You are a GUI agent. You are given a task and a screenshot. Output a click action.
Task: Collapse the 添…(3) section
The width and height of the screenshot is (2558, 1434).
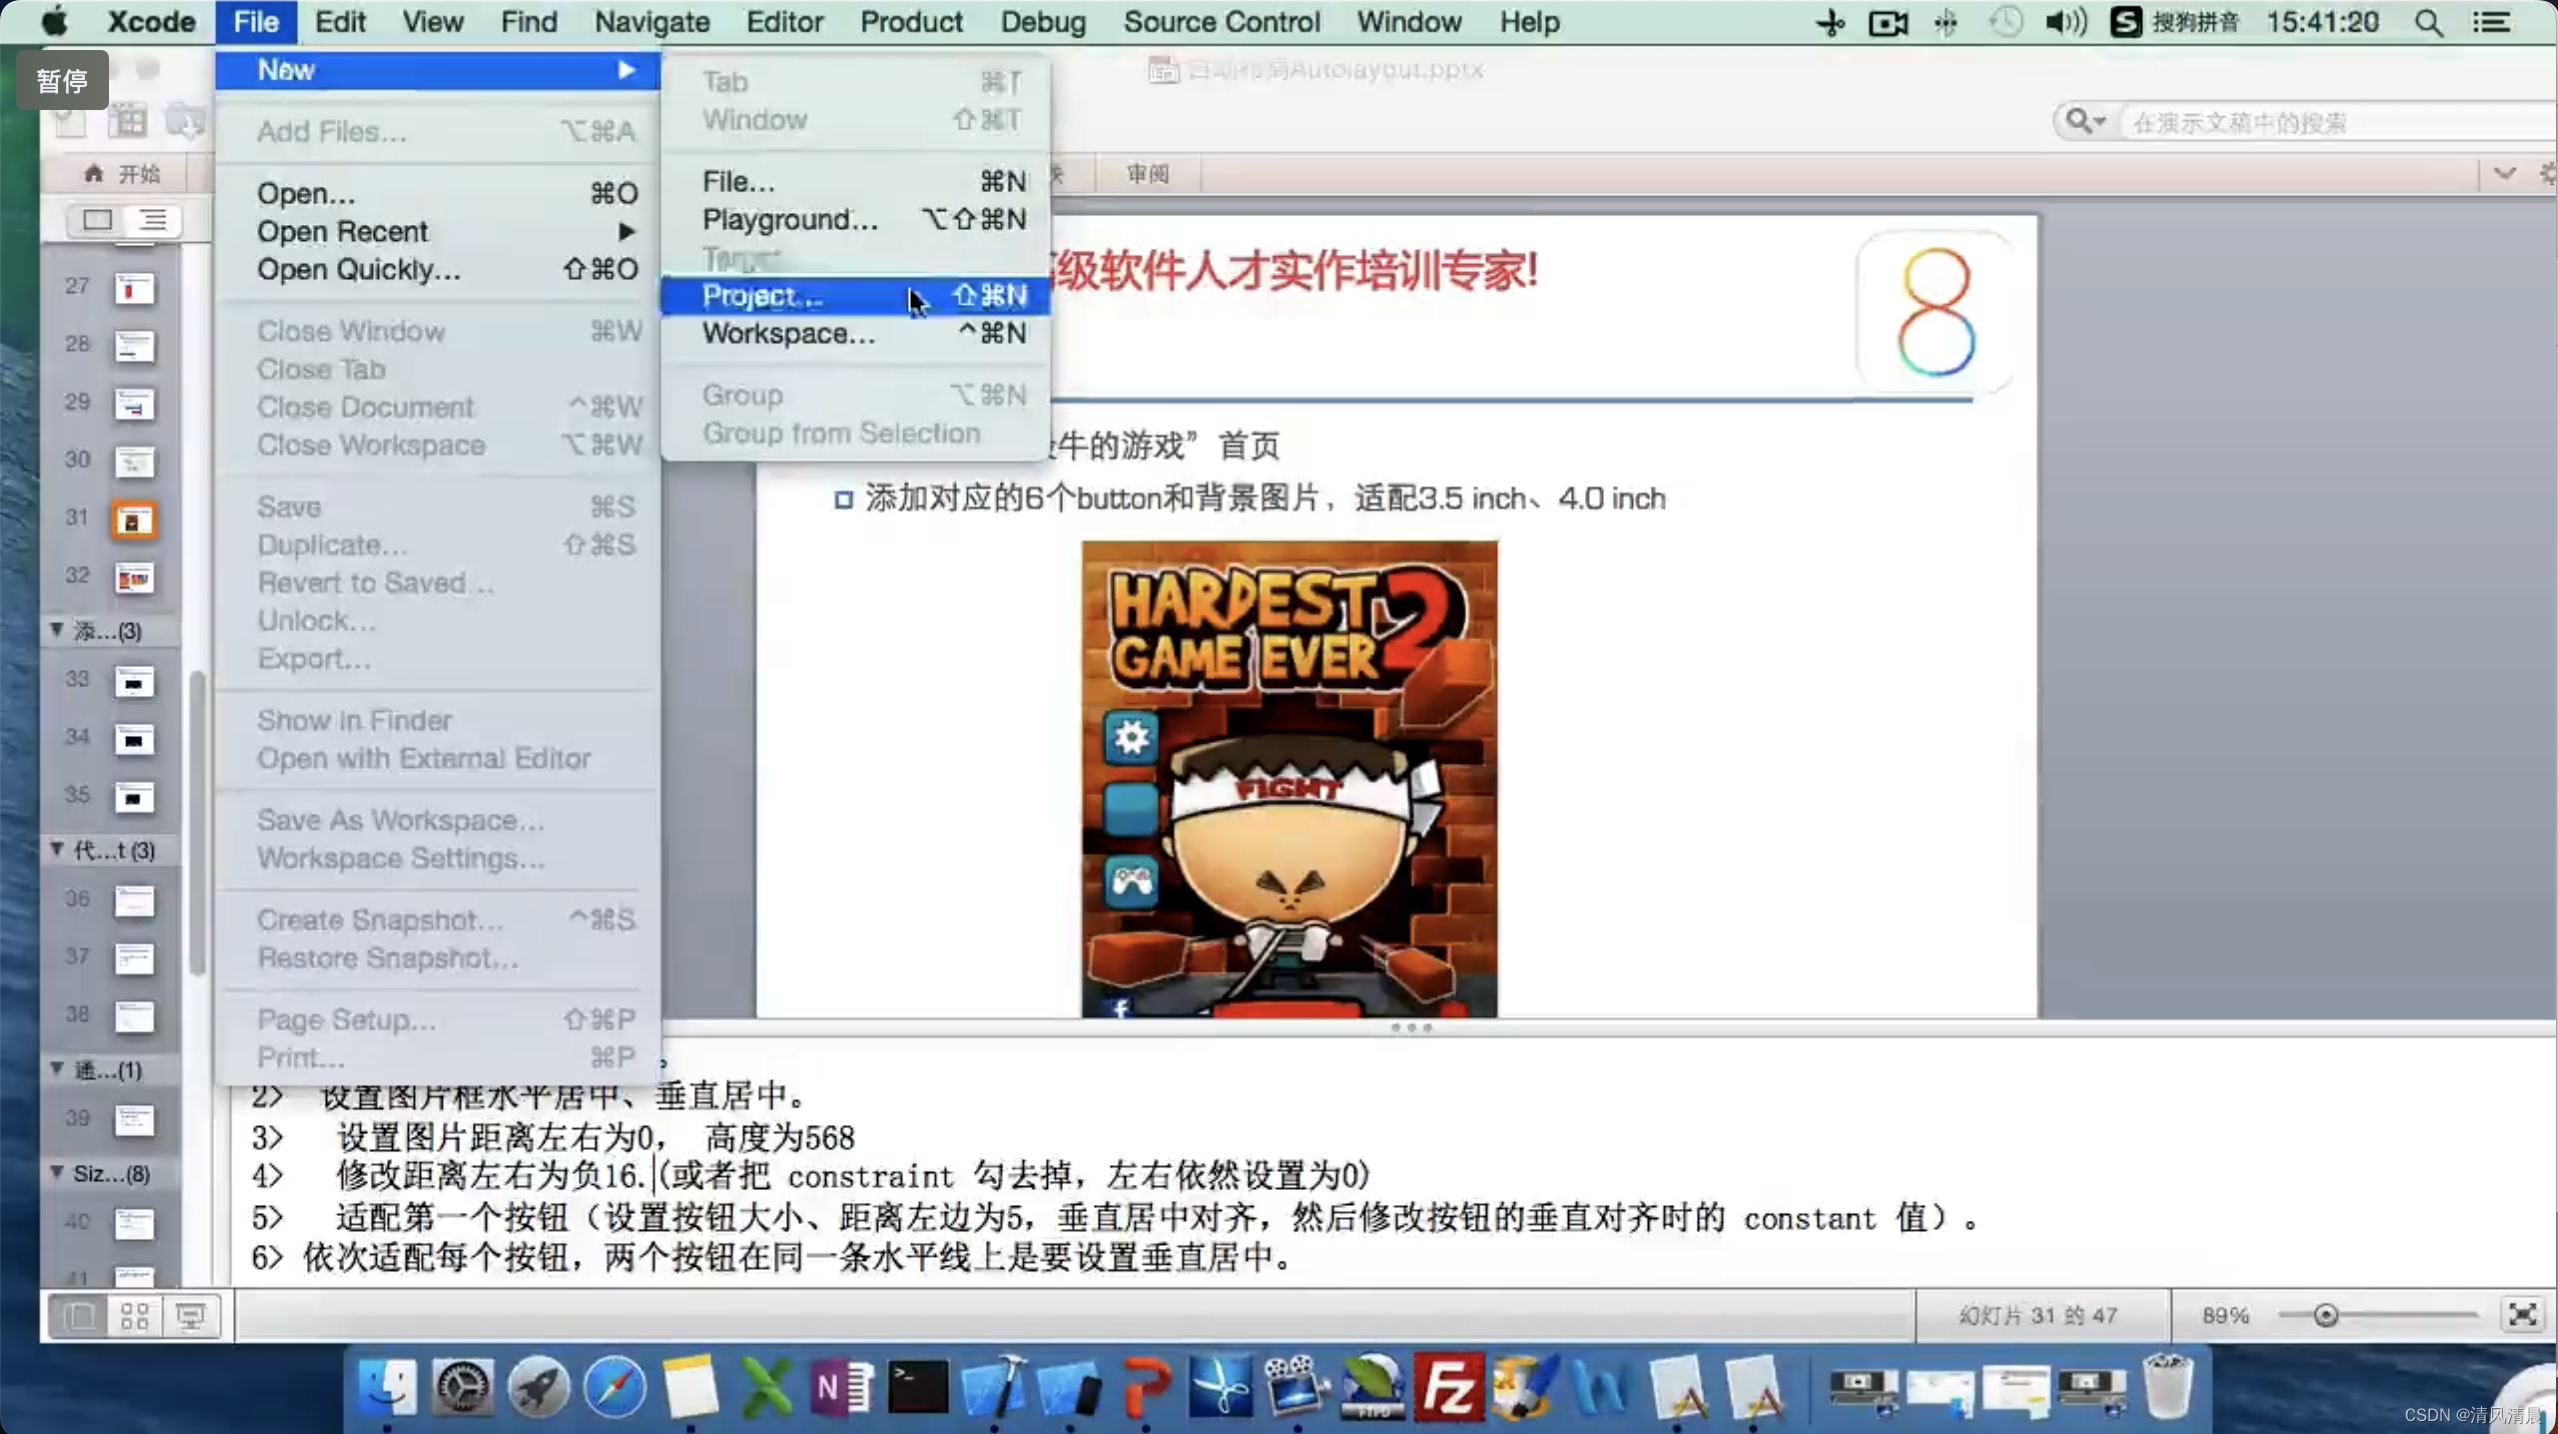click(x=57, y=630)
